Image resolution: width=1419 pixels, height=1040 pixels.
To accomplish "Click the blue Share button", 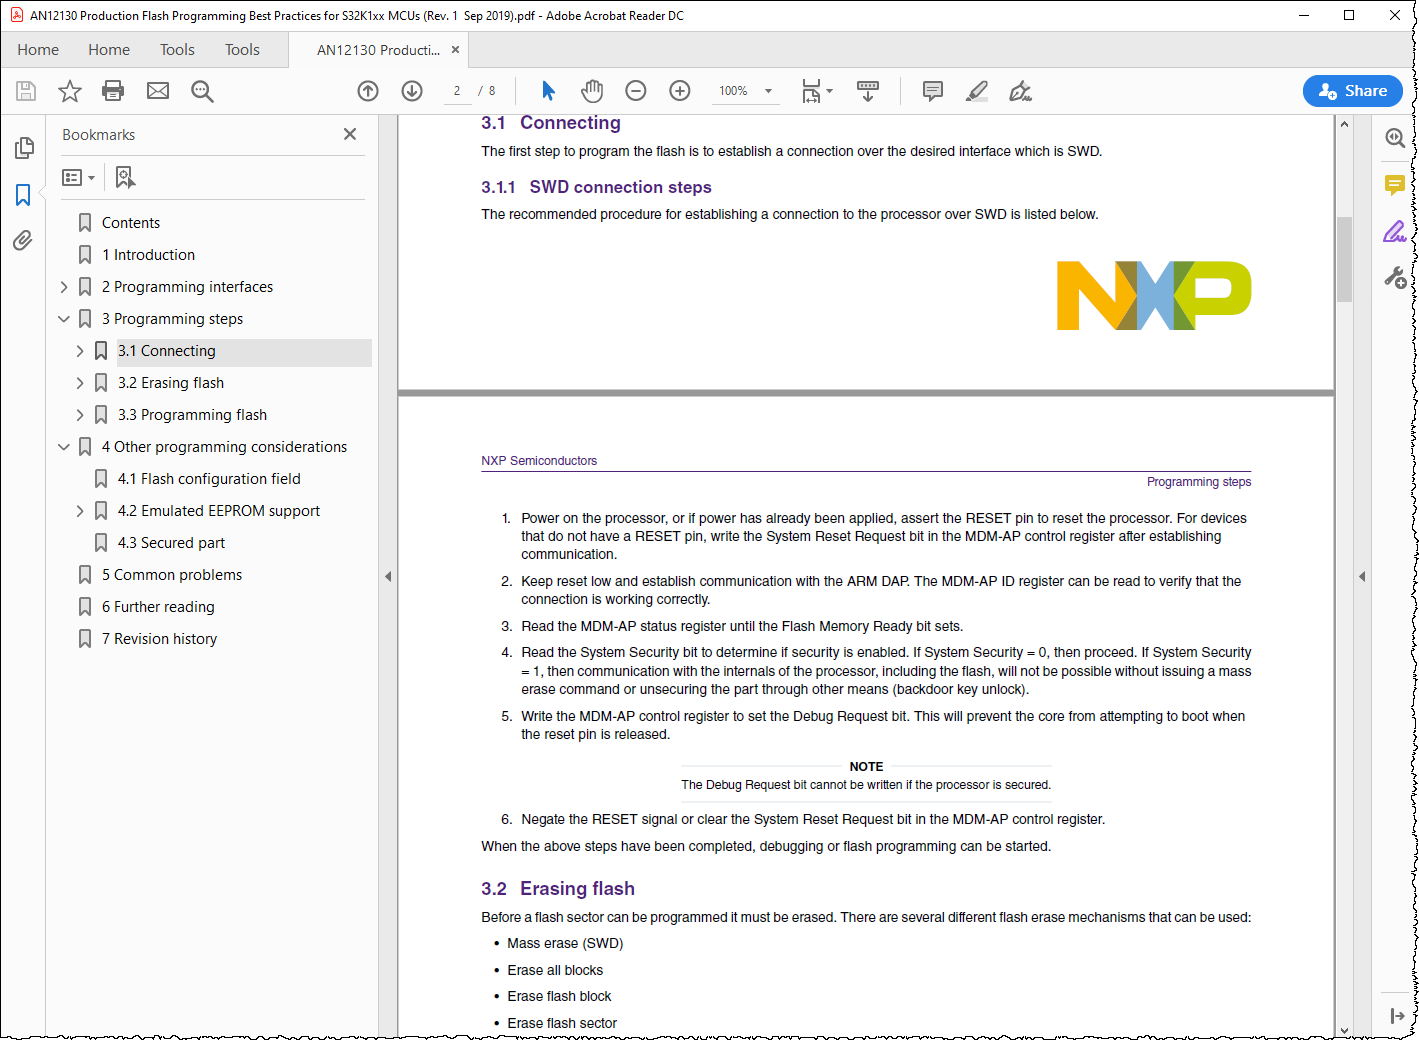I will (x=1352, y=90).
